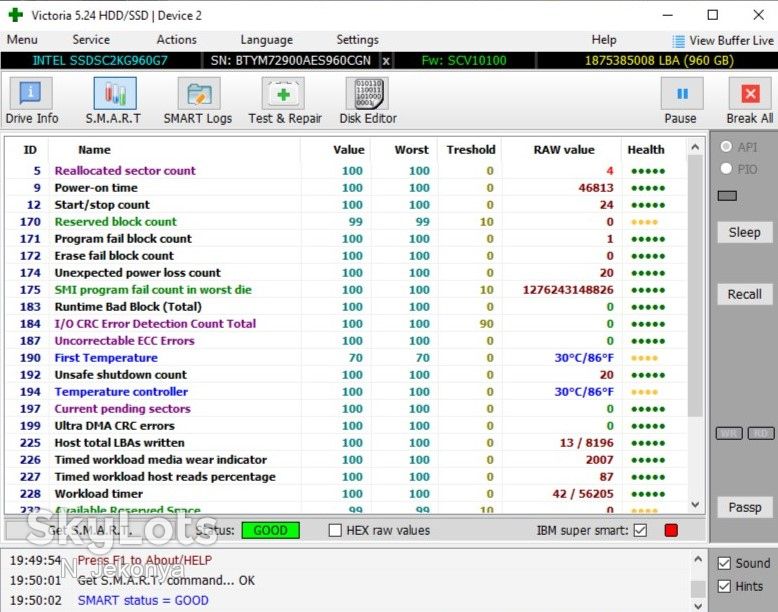Select the Power-on time row
778x612 pixels.
[x=346, y=188]
